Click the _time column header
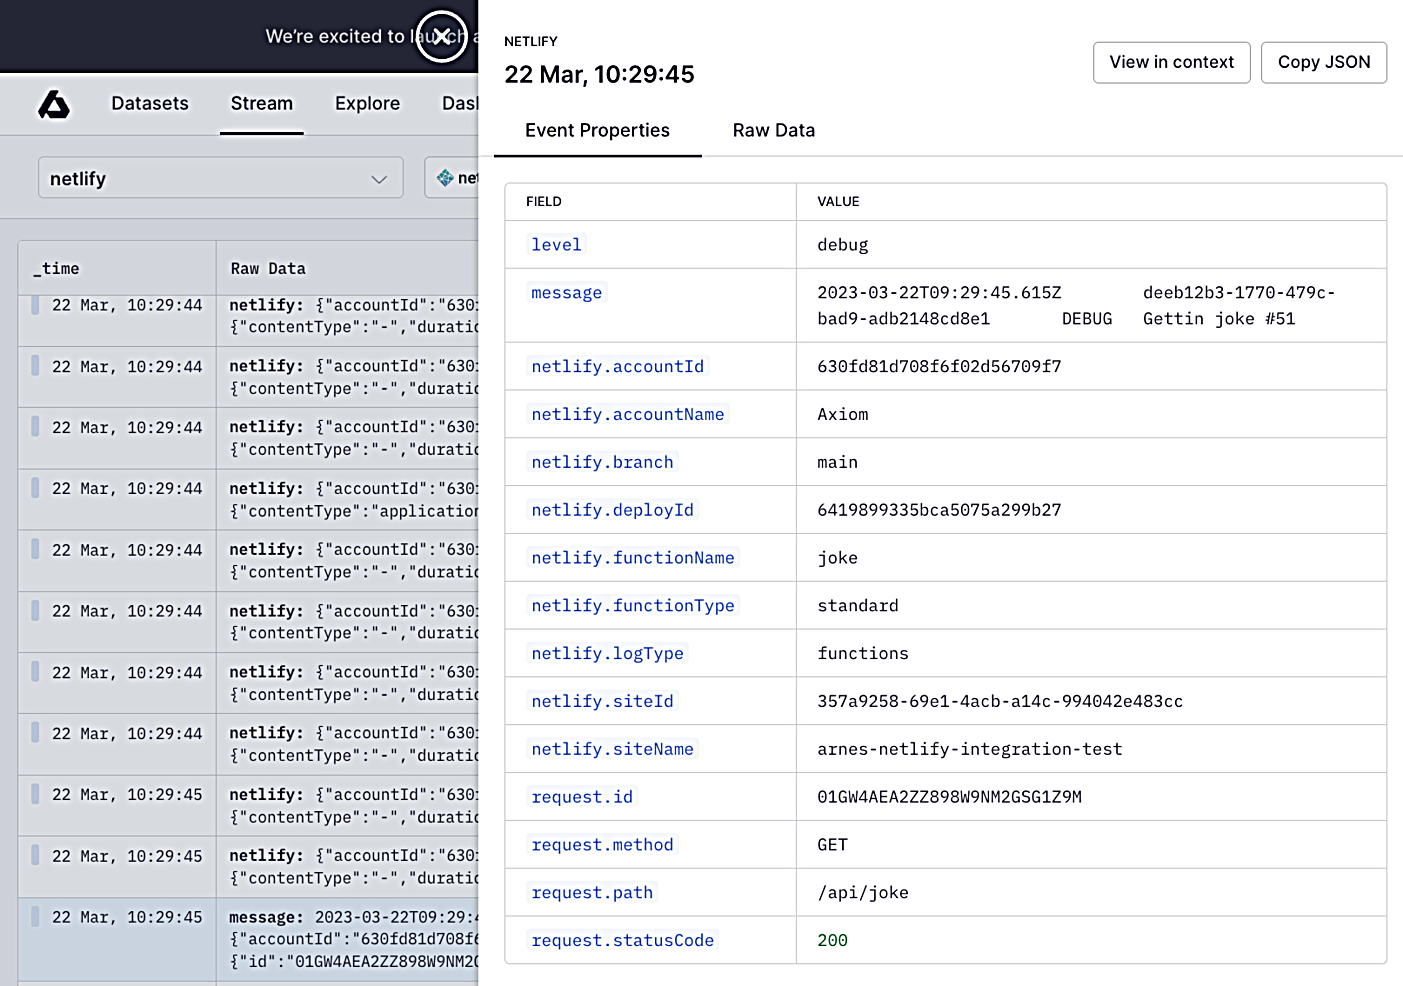1403x986 pixels. (x=57, y=268)
